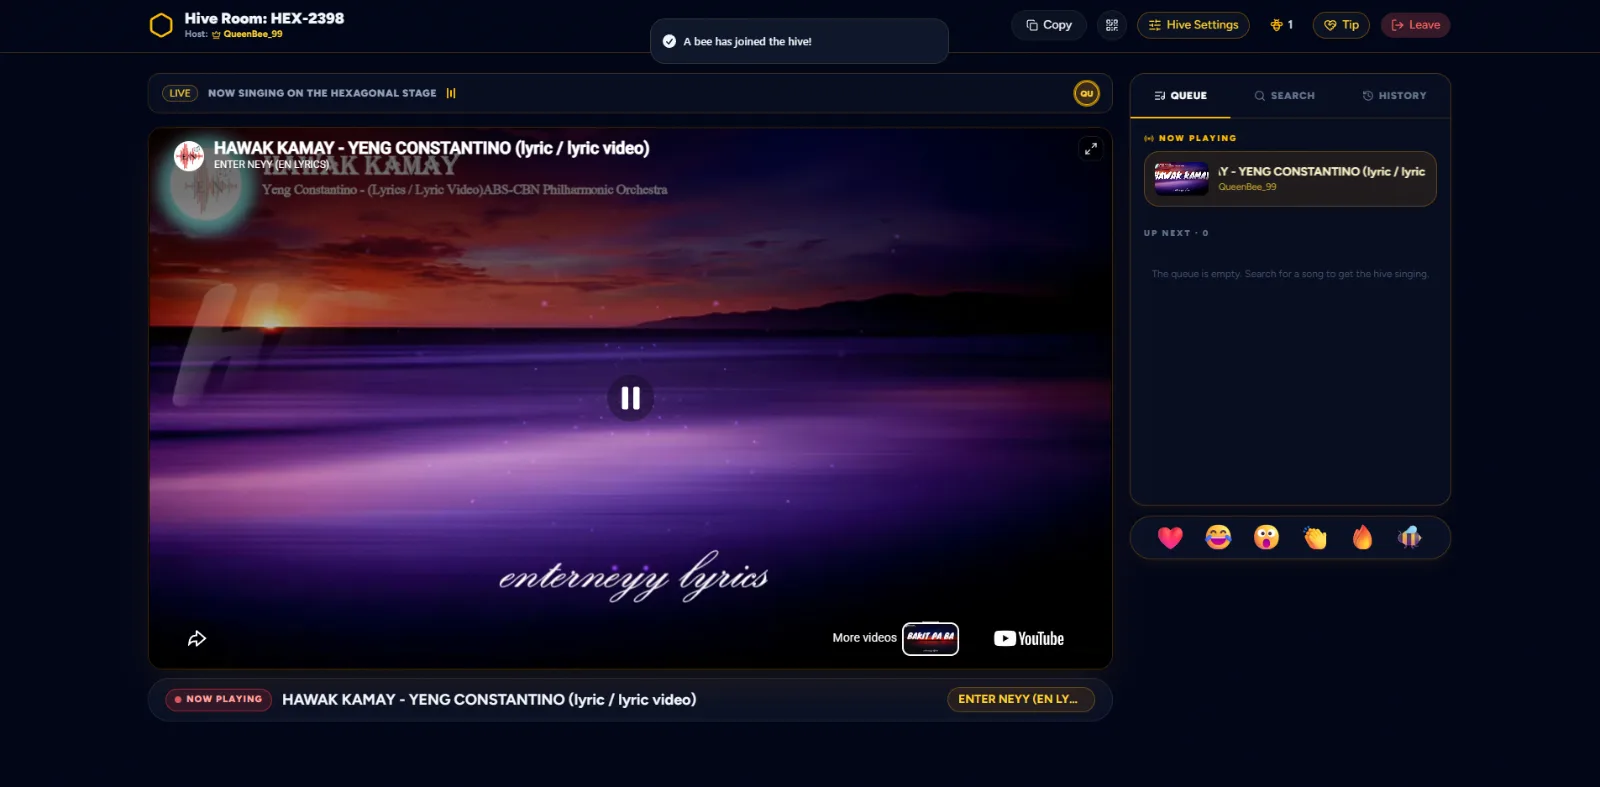Send a bee reaction
This screenshot has height=787, width=1600.
(1410, 538)
